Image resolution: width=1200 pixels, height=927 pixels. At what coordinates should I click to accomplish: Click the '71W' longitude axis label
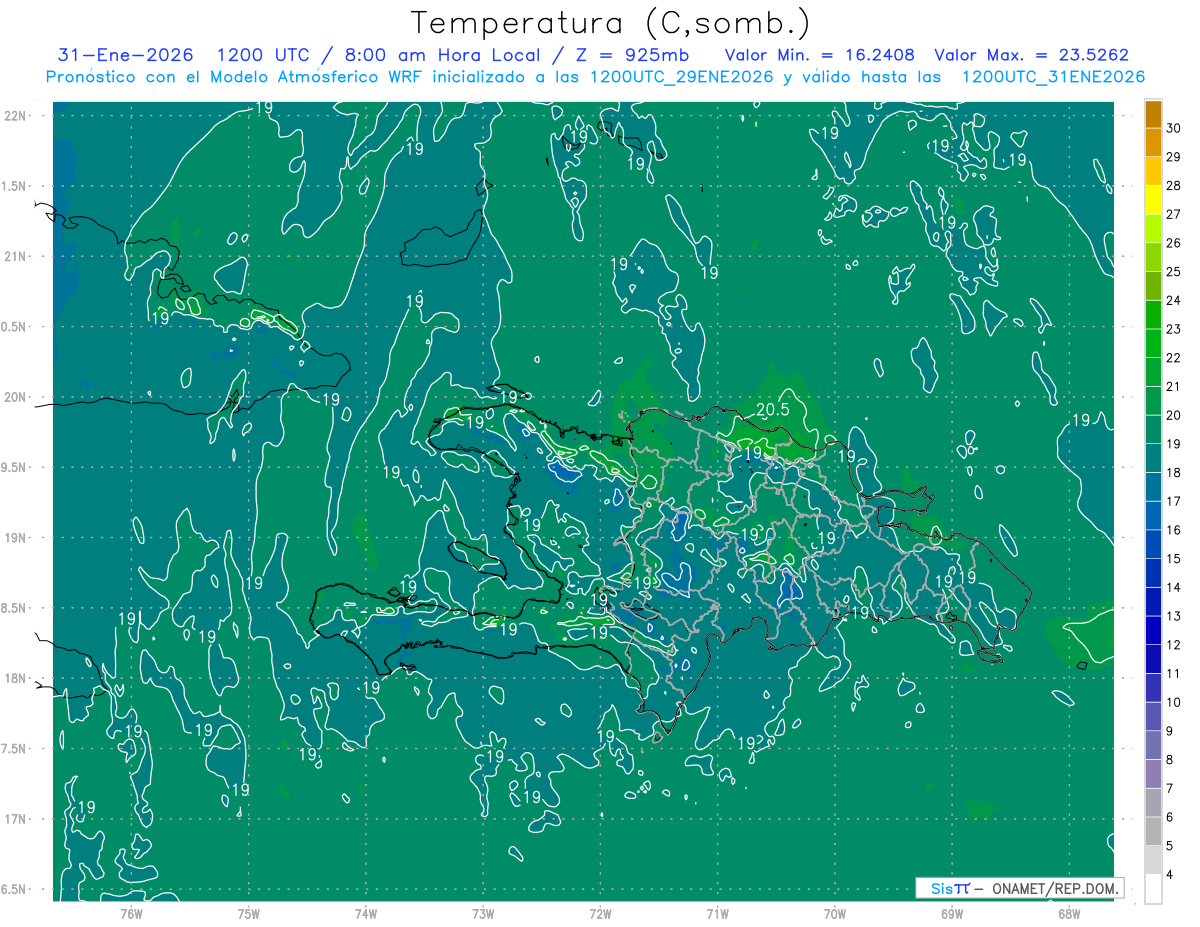[717, 913]
